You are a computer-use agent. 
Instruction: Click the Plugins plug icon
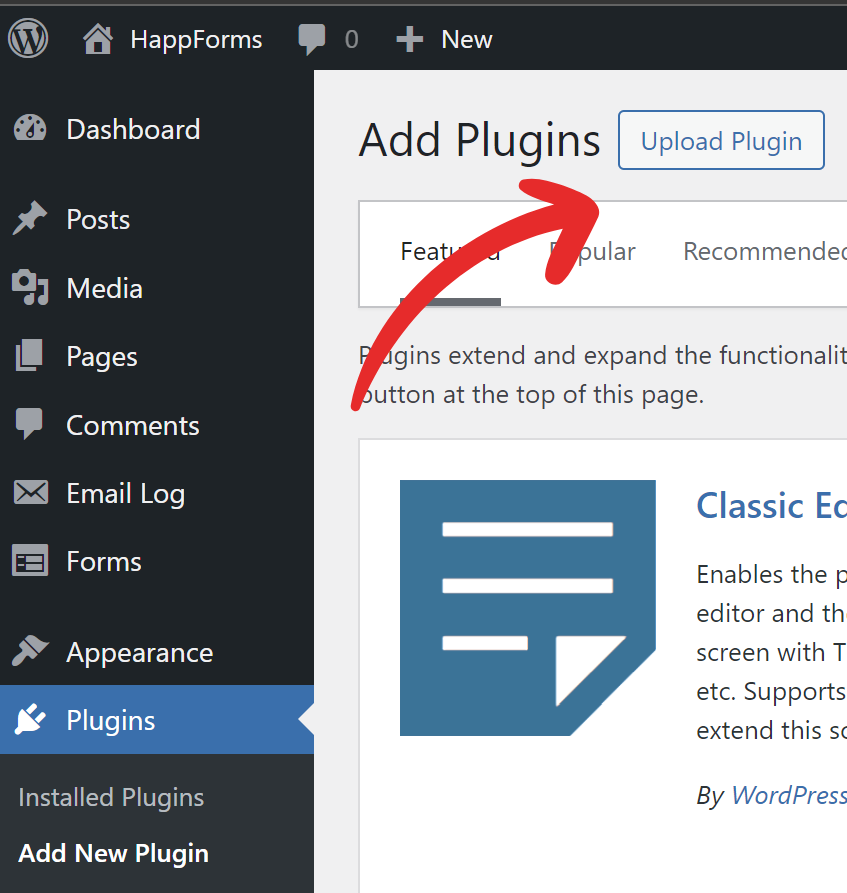point(30,719)
